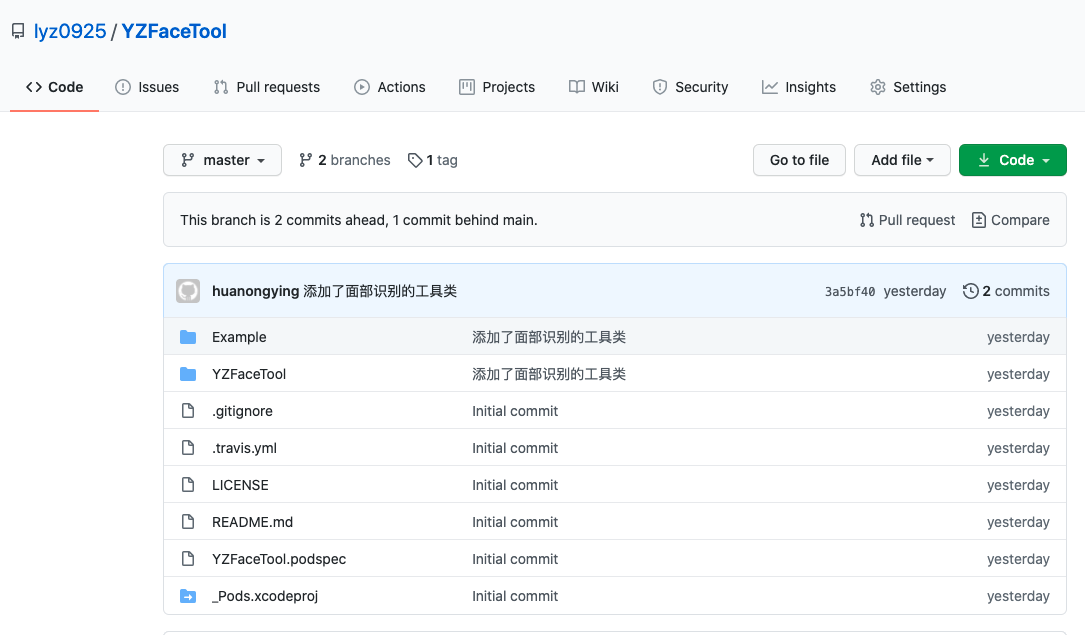Image resolution: width=1085 pixels, height=635 pixels.
Task: Open Initial commit for .travis.yml row
Action: point(515,448)
